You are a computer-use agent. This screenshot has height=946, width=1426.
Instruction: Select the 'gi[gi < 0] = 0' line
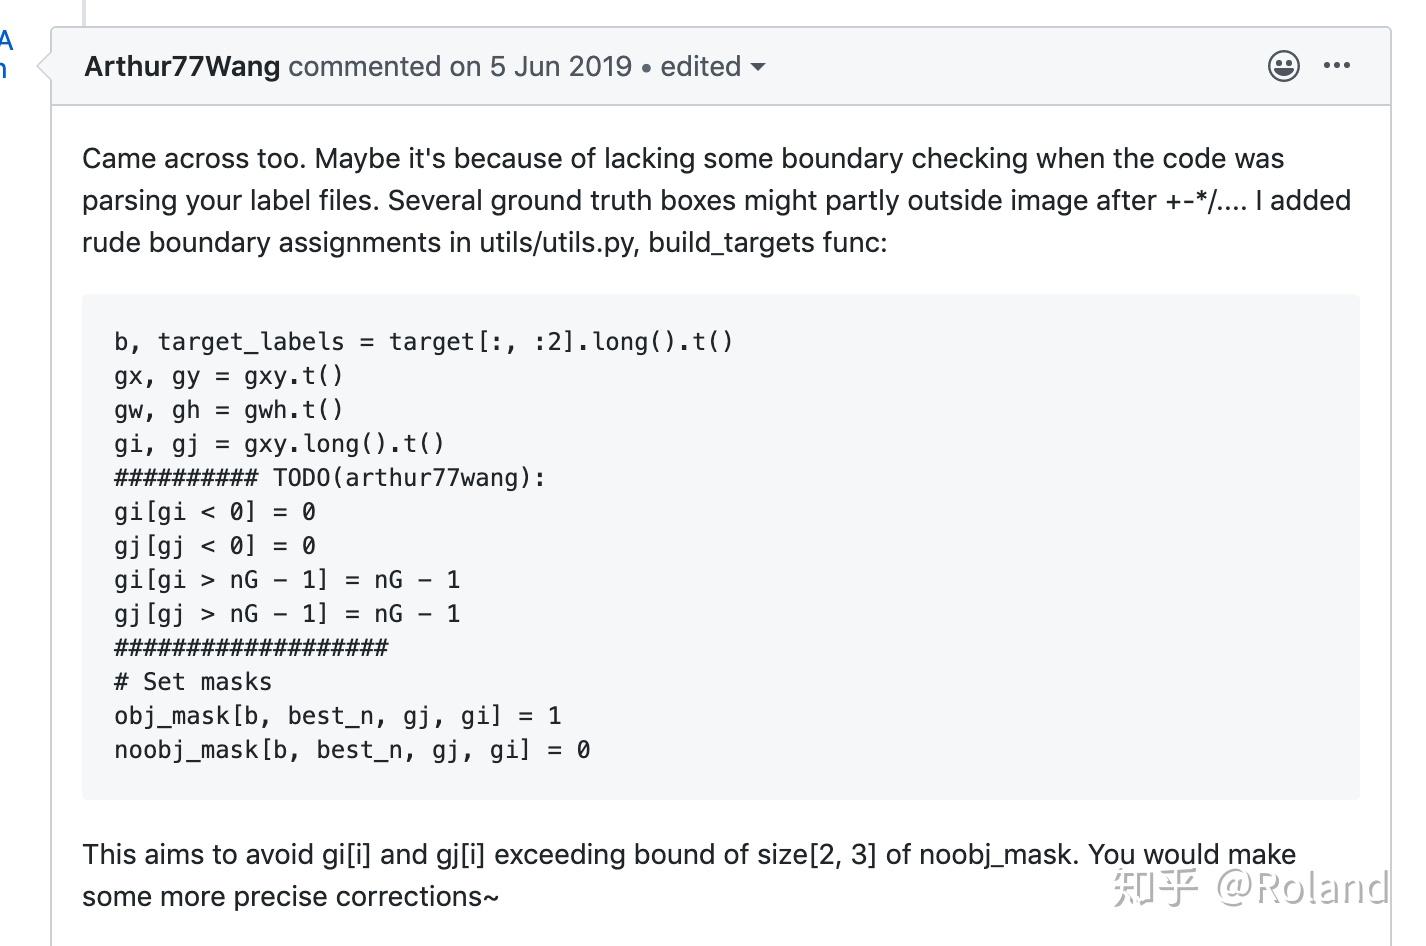click(215, 512)
